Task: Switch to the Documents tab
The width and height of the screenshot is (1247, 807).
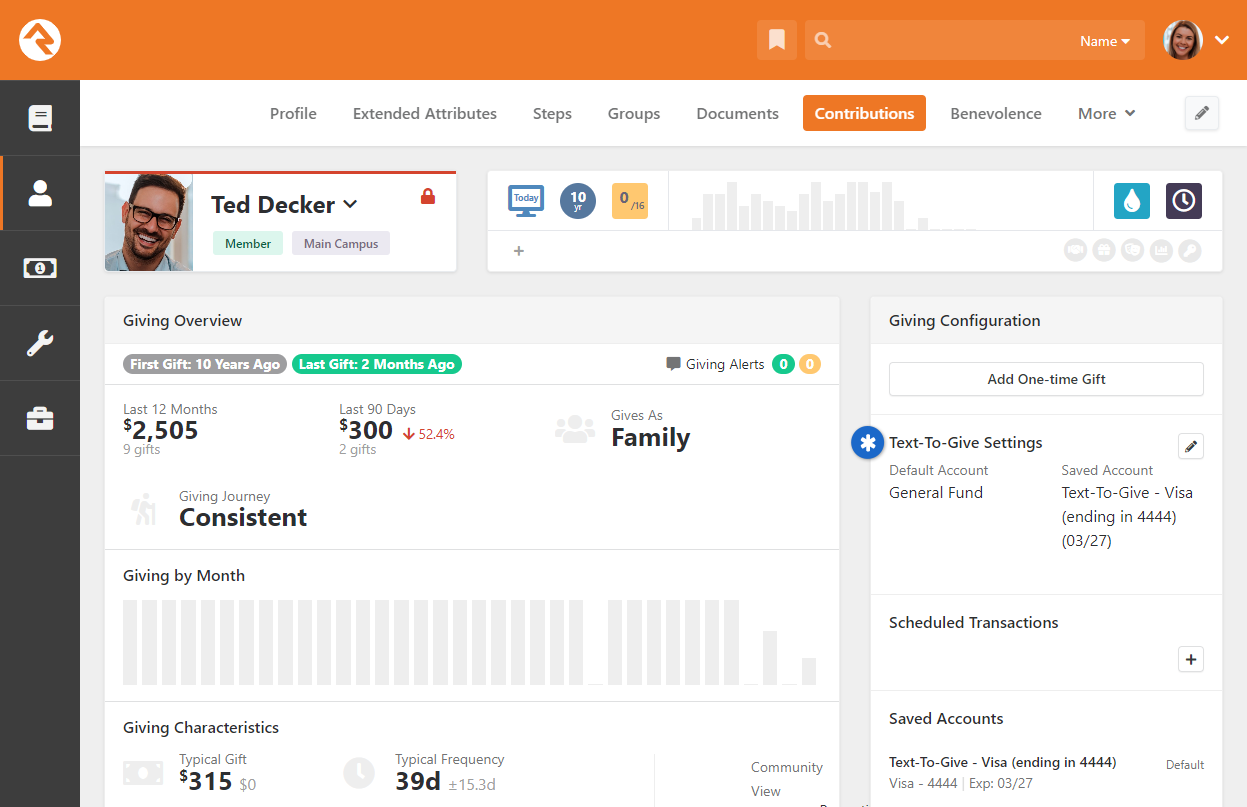Action: [x=738, y=113]
